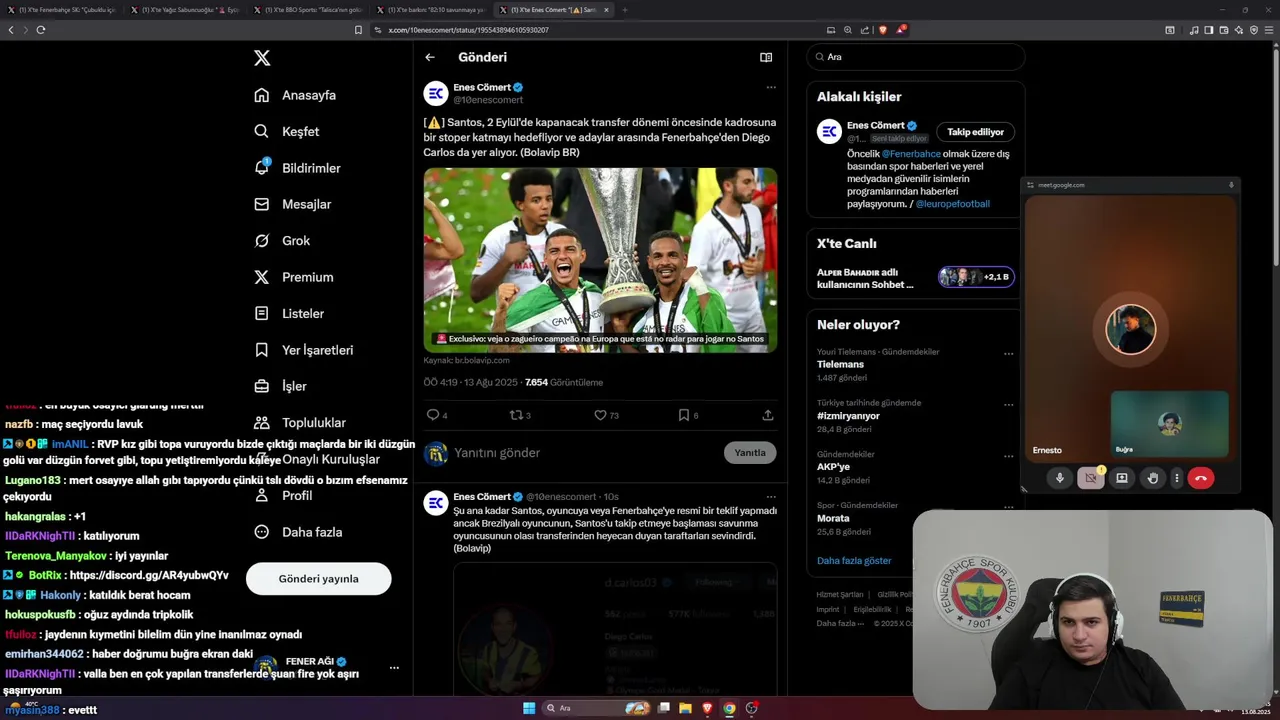Open Bildirimler notifications
Screen dimensions: 1280x720
297,168
